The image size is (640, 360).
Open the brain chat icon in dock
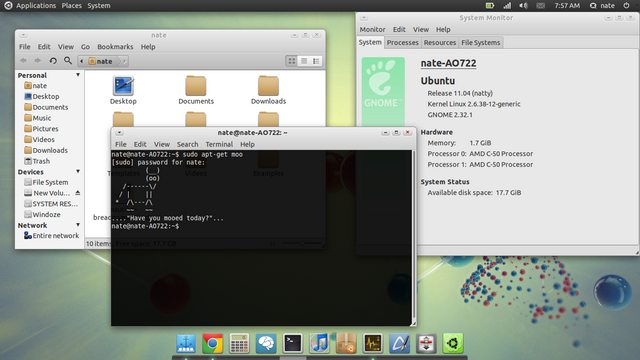(266, 343)
